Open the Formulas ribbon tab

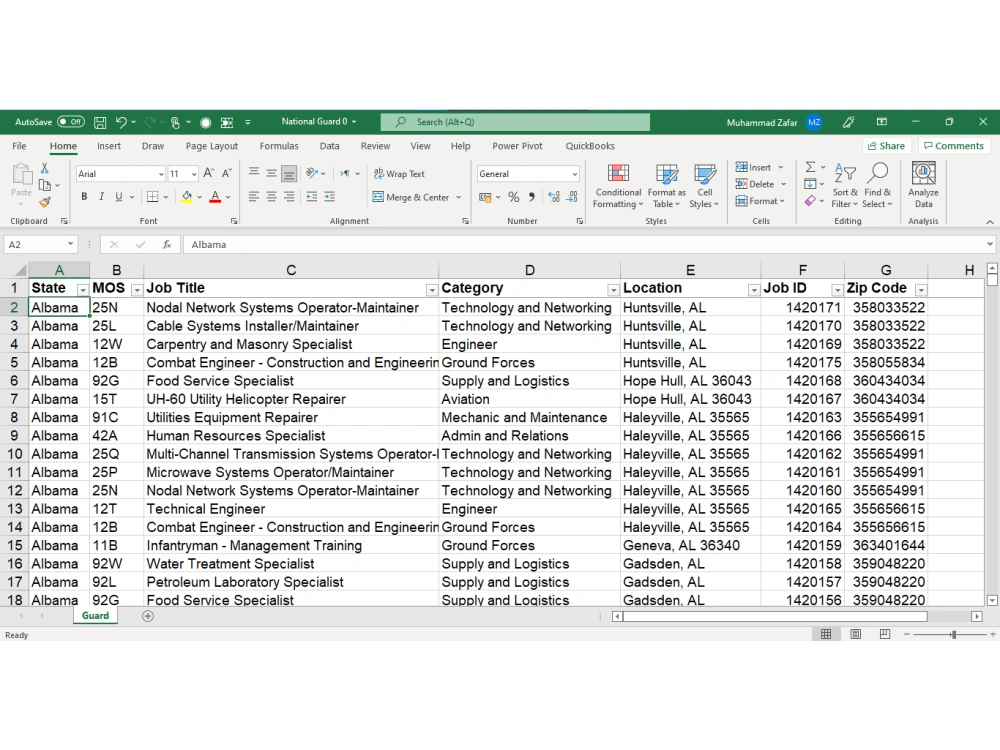click(x=279, y=146)
